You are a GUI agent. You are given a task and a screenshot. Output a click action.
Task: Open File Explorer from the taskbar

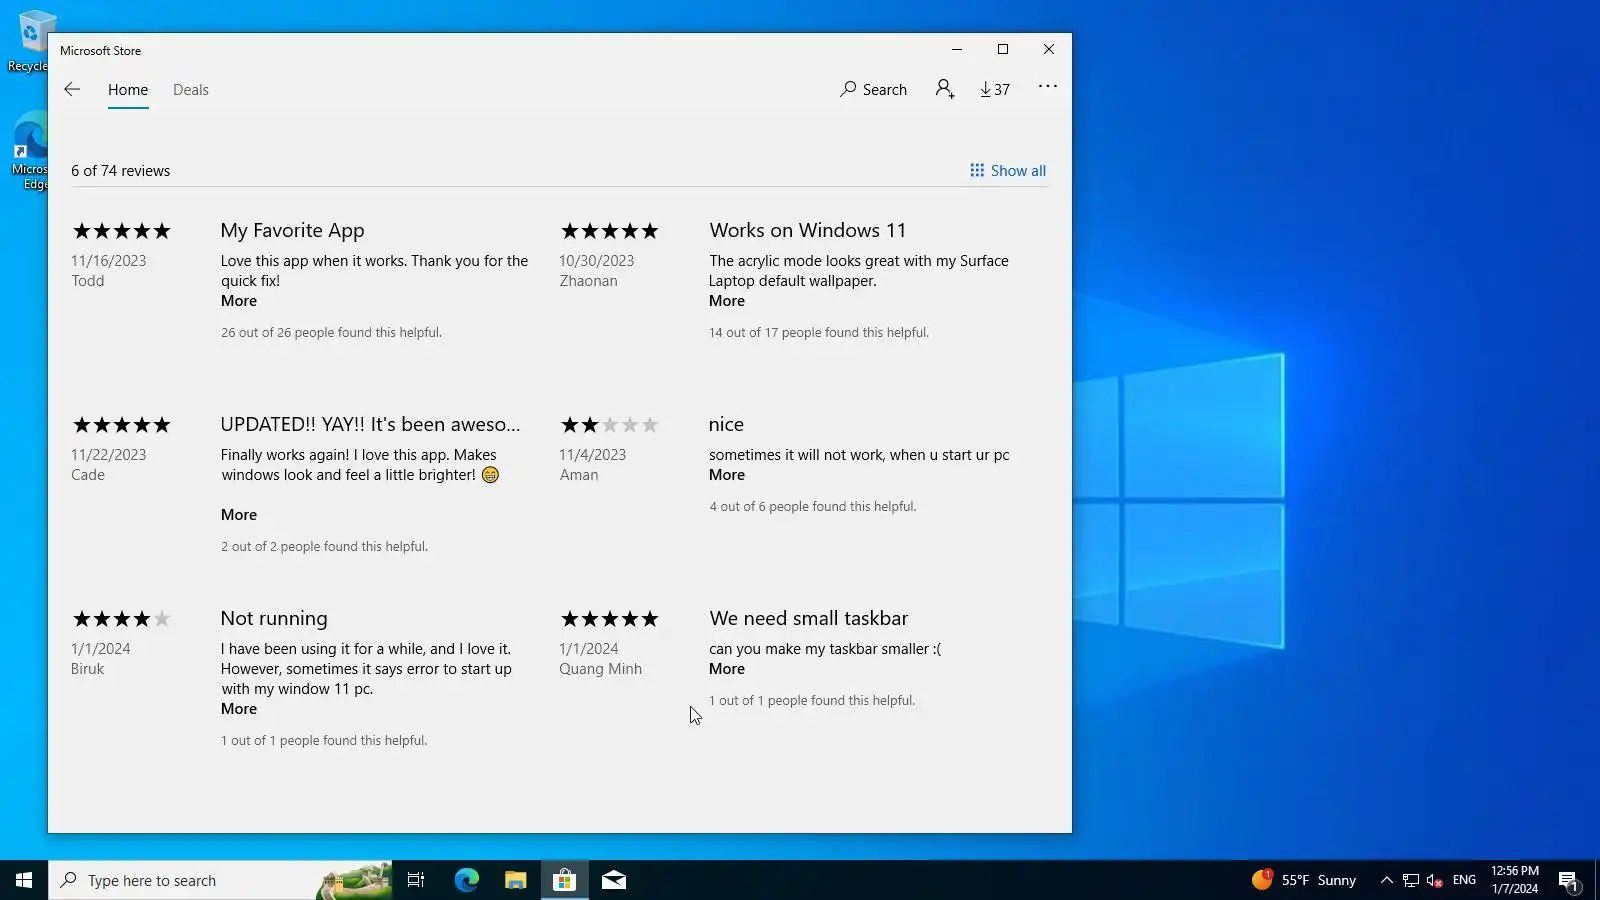(515, 880)
